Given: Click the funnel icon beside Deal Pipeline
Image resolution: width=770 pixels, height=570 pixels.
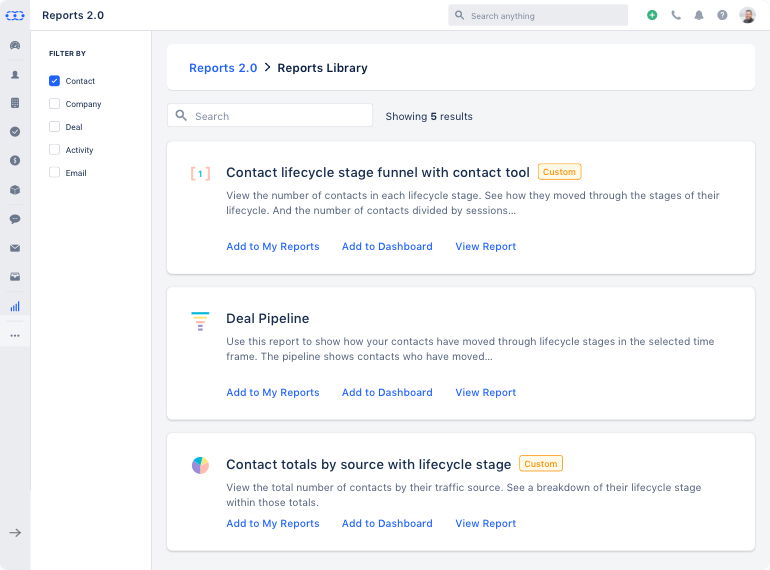Looking at the screenshot, I should [200, 321].
